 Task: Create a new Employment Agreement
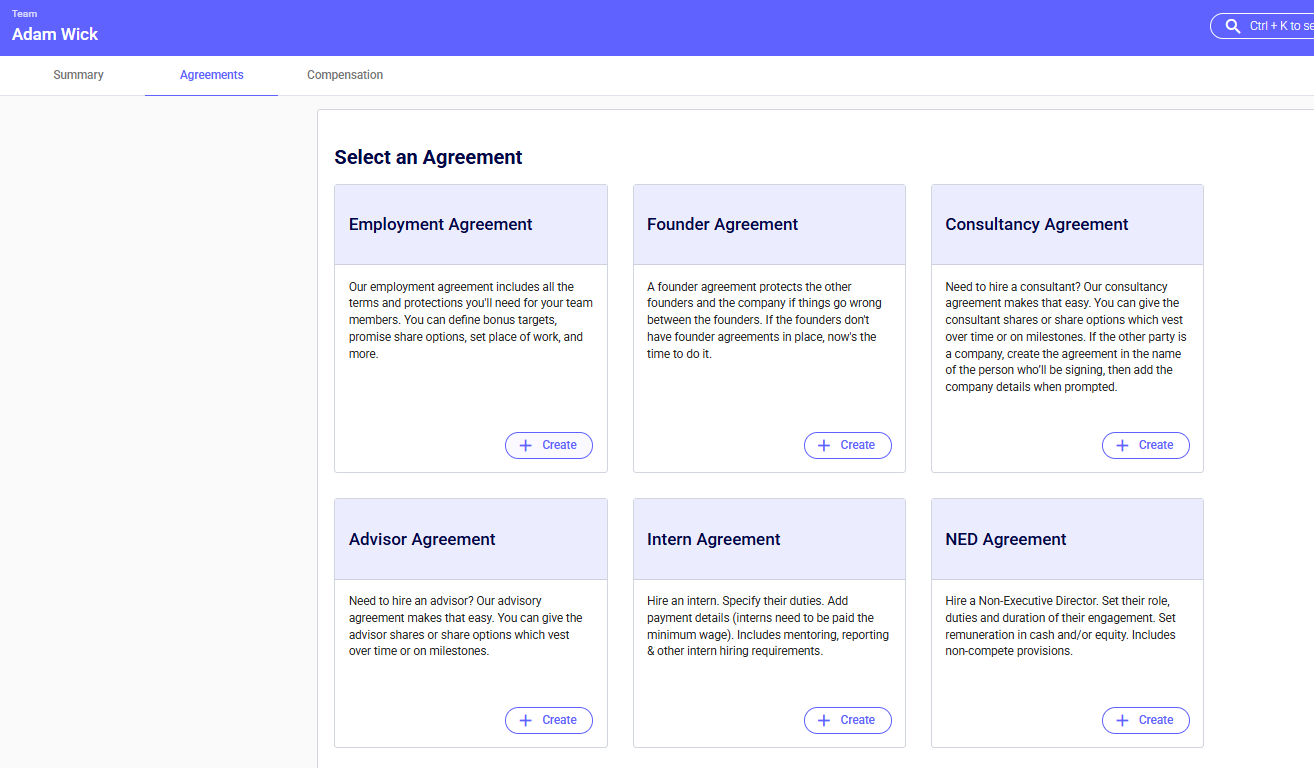(x=549, y=446)
